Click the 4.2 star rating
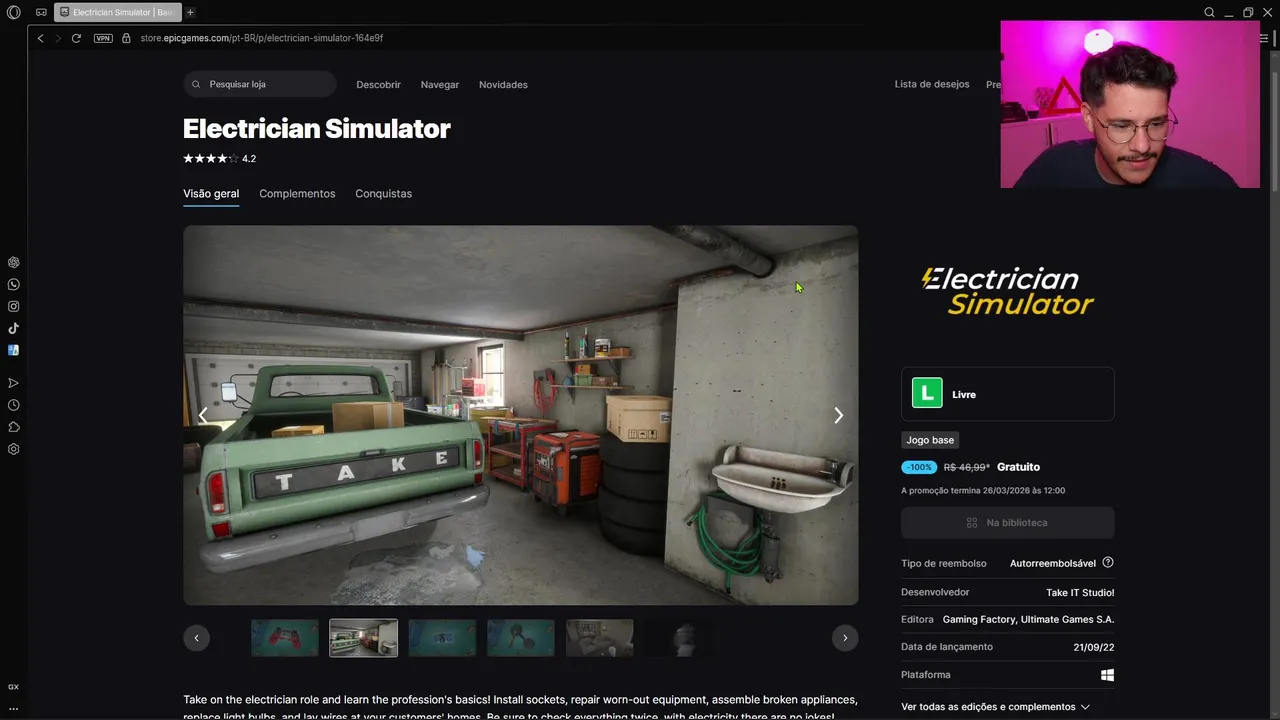Image resolution: width=1280 pixels, height=720 pixels. click(x=219, y=159)
